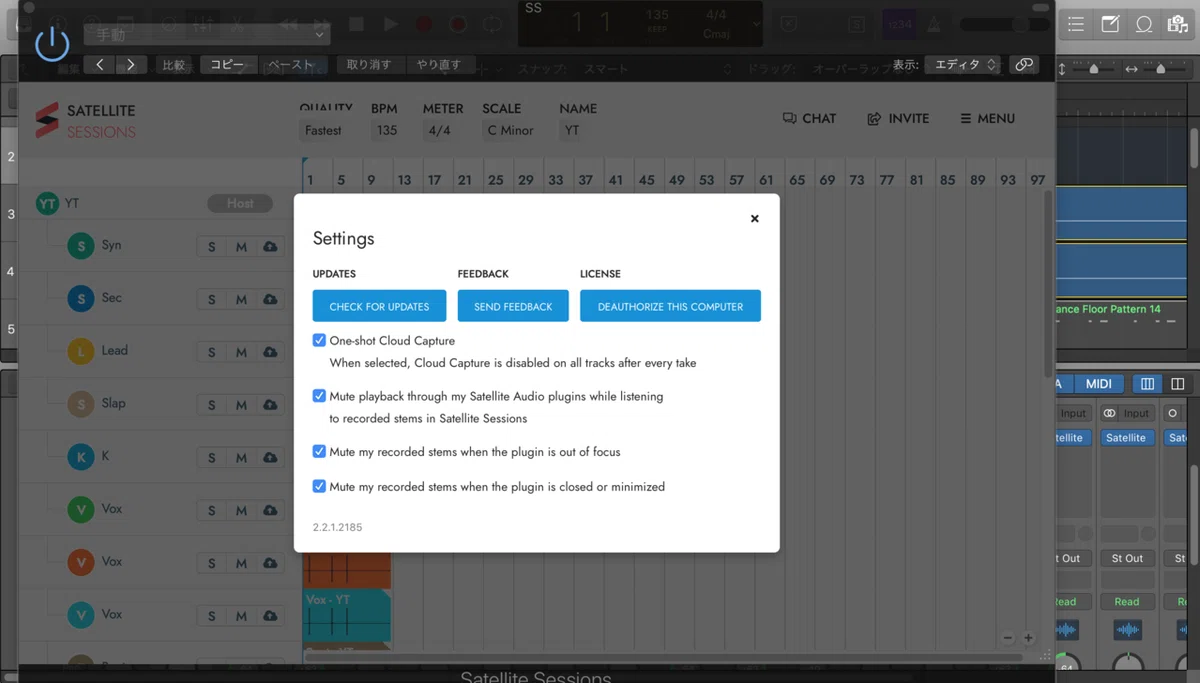
Task: Click cloud capture icon on Sec track
Action: pyautogui.click(x=270, y=299)
